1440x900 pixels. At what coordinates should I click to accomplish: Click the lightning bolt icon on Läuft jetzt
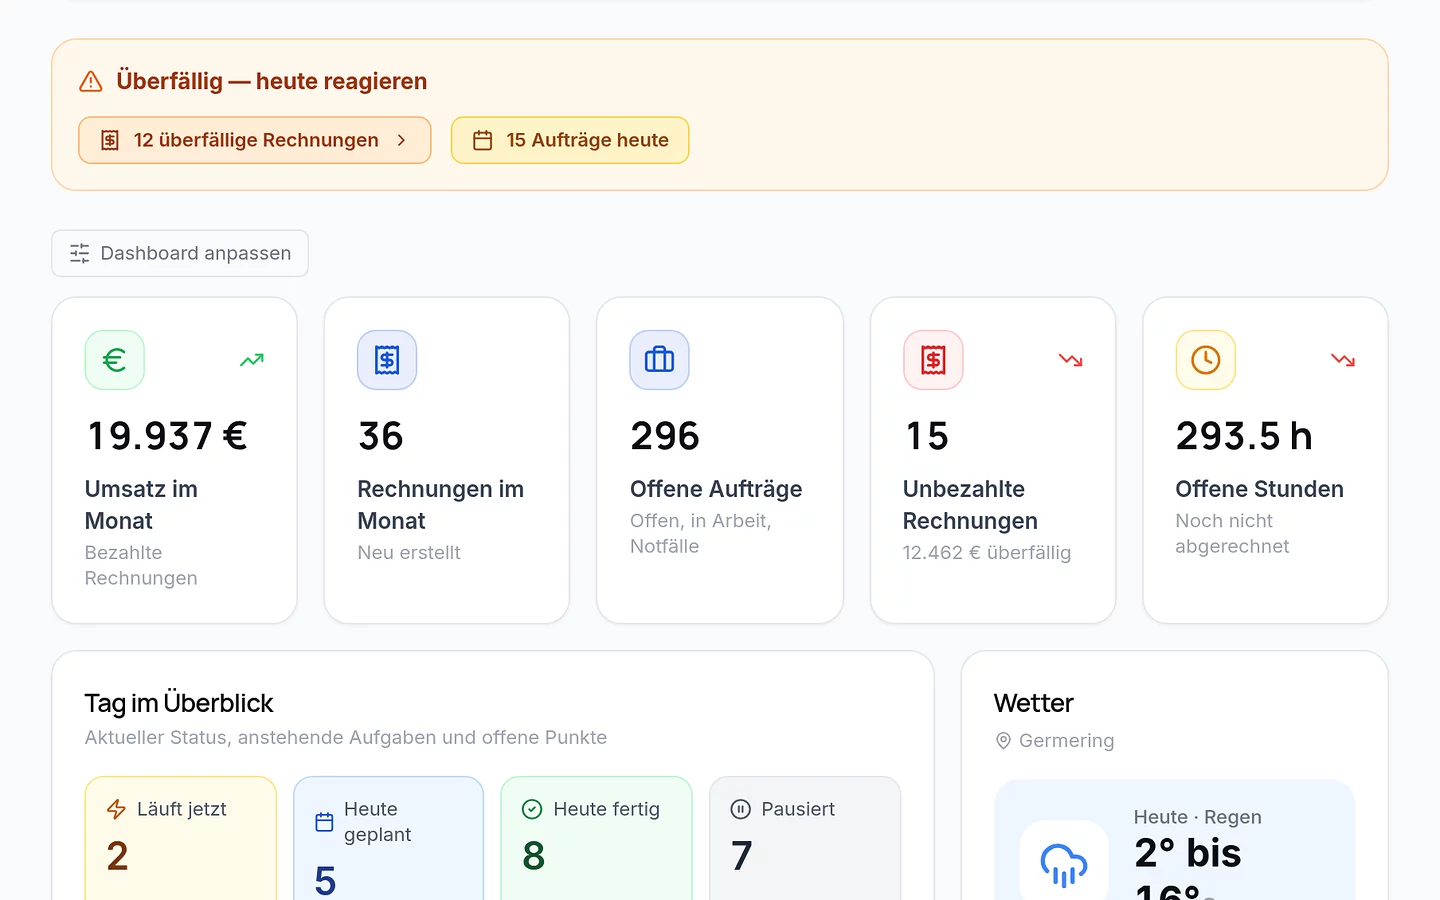tap(117, 809)
